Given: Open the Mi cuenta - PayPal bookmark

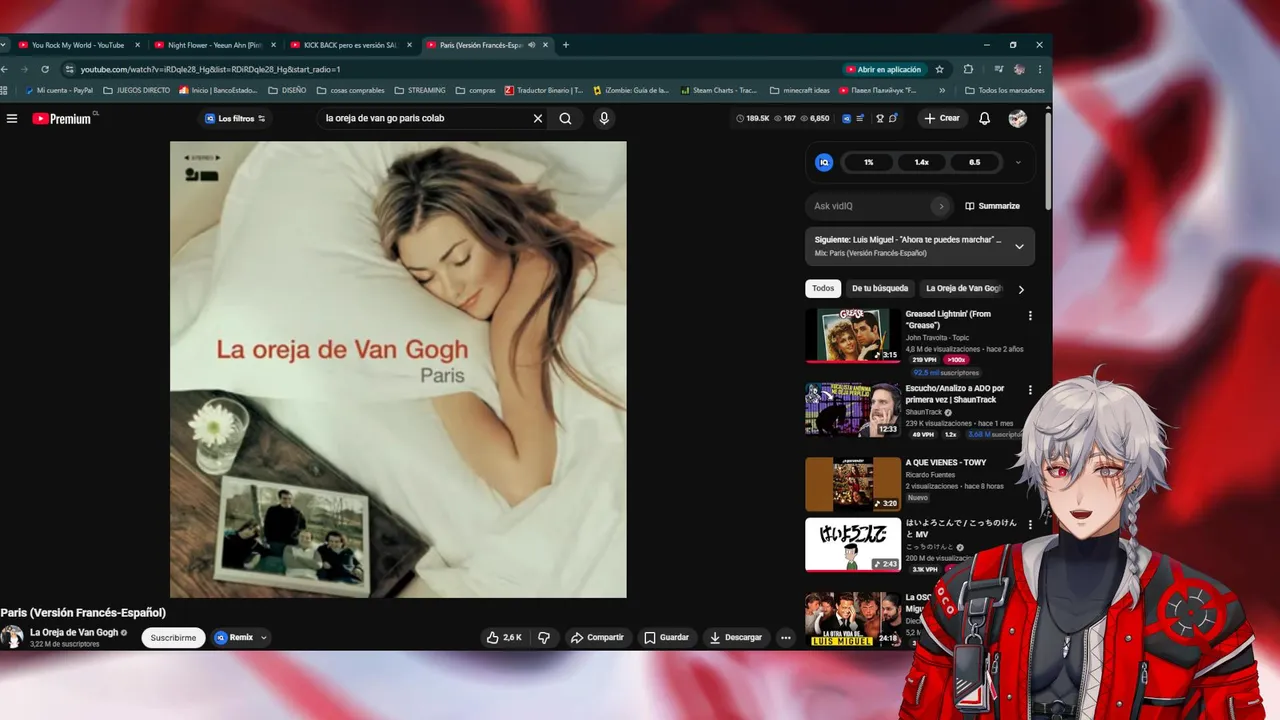Looking at the screenshot, I should 59,90.
